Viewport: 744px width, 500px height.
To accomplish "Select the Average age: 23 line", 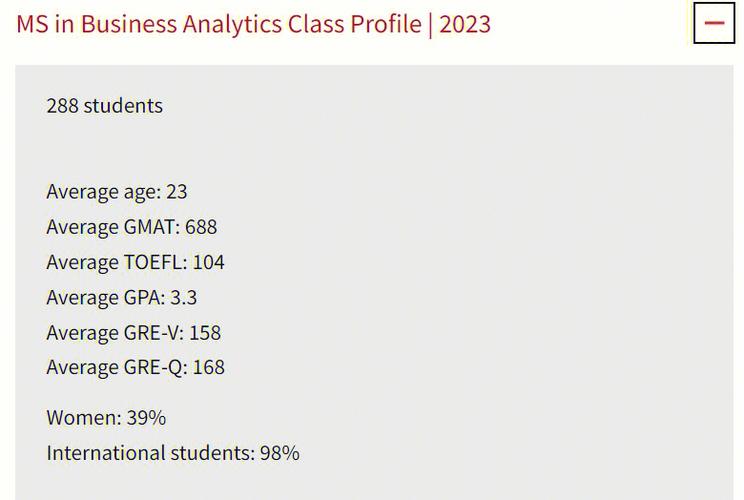I will coord(117,192).
